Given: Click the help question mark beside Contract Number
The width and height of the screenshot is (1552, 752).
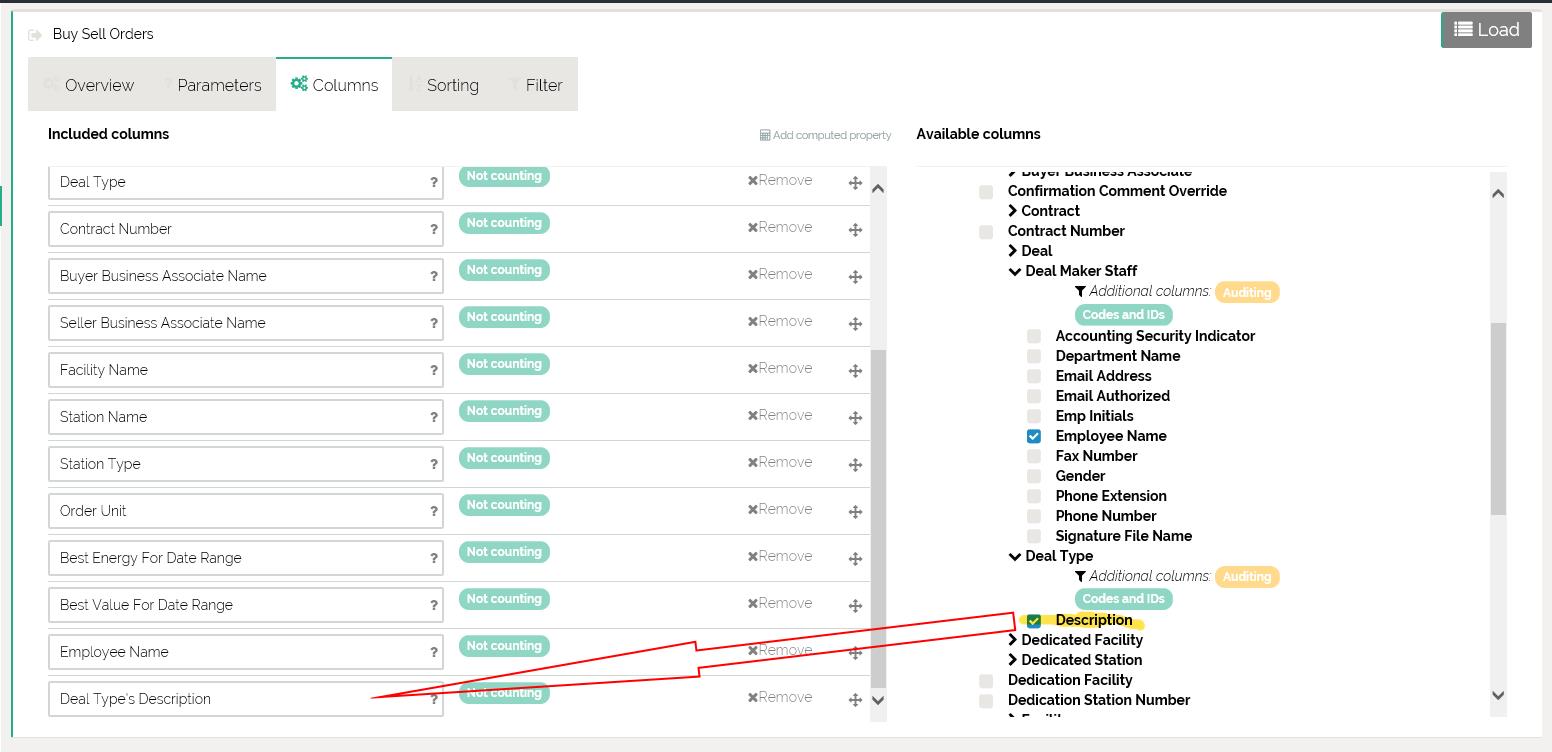Looking at the screenshot, I should [434, 229].
